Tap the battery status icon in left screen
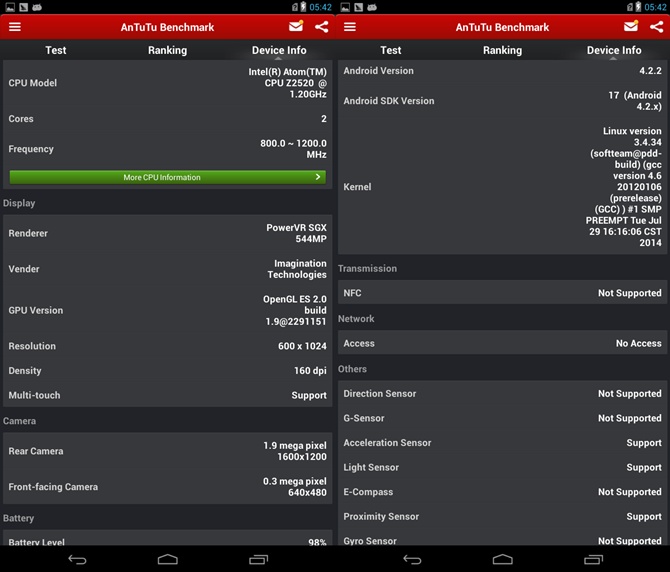 click(x=303, y=6)
